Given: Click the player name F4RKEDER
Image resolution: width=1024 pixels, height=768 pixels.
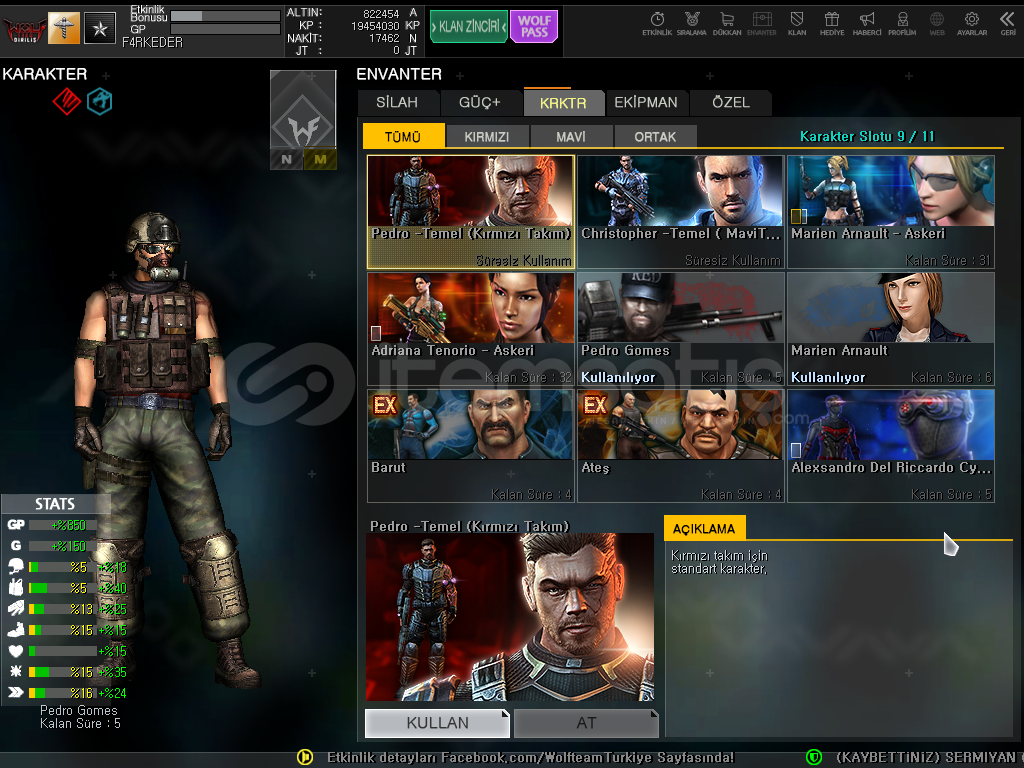Looking at the screenshot, I should (x=152, y=42).
